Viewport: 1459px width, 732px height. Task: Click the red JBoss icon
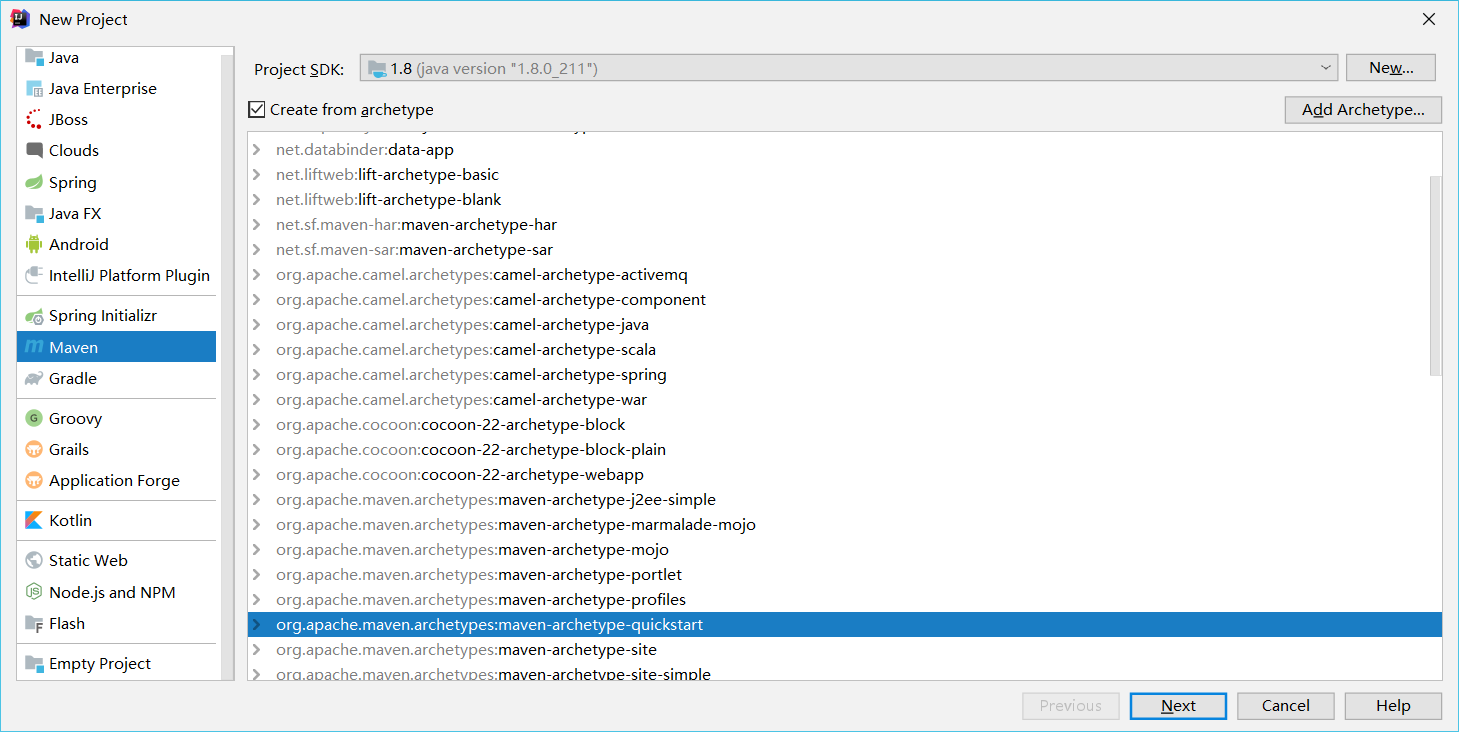pos(34,119)
